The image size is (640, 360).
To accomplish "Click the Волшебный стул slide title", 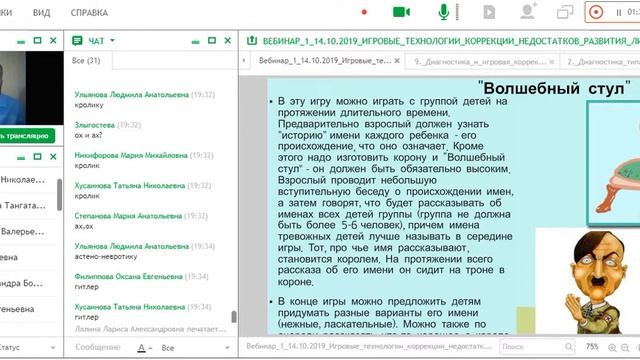I will point(554,88).
